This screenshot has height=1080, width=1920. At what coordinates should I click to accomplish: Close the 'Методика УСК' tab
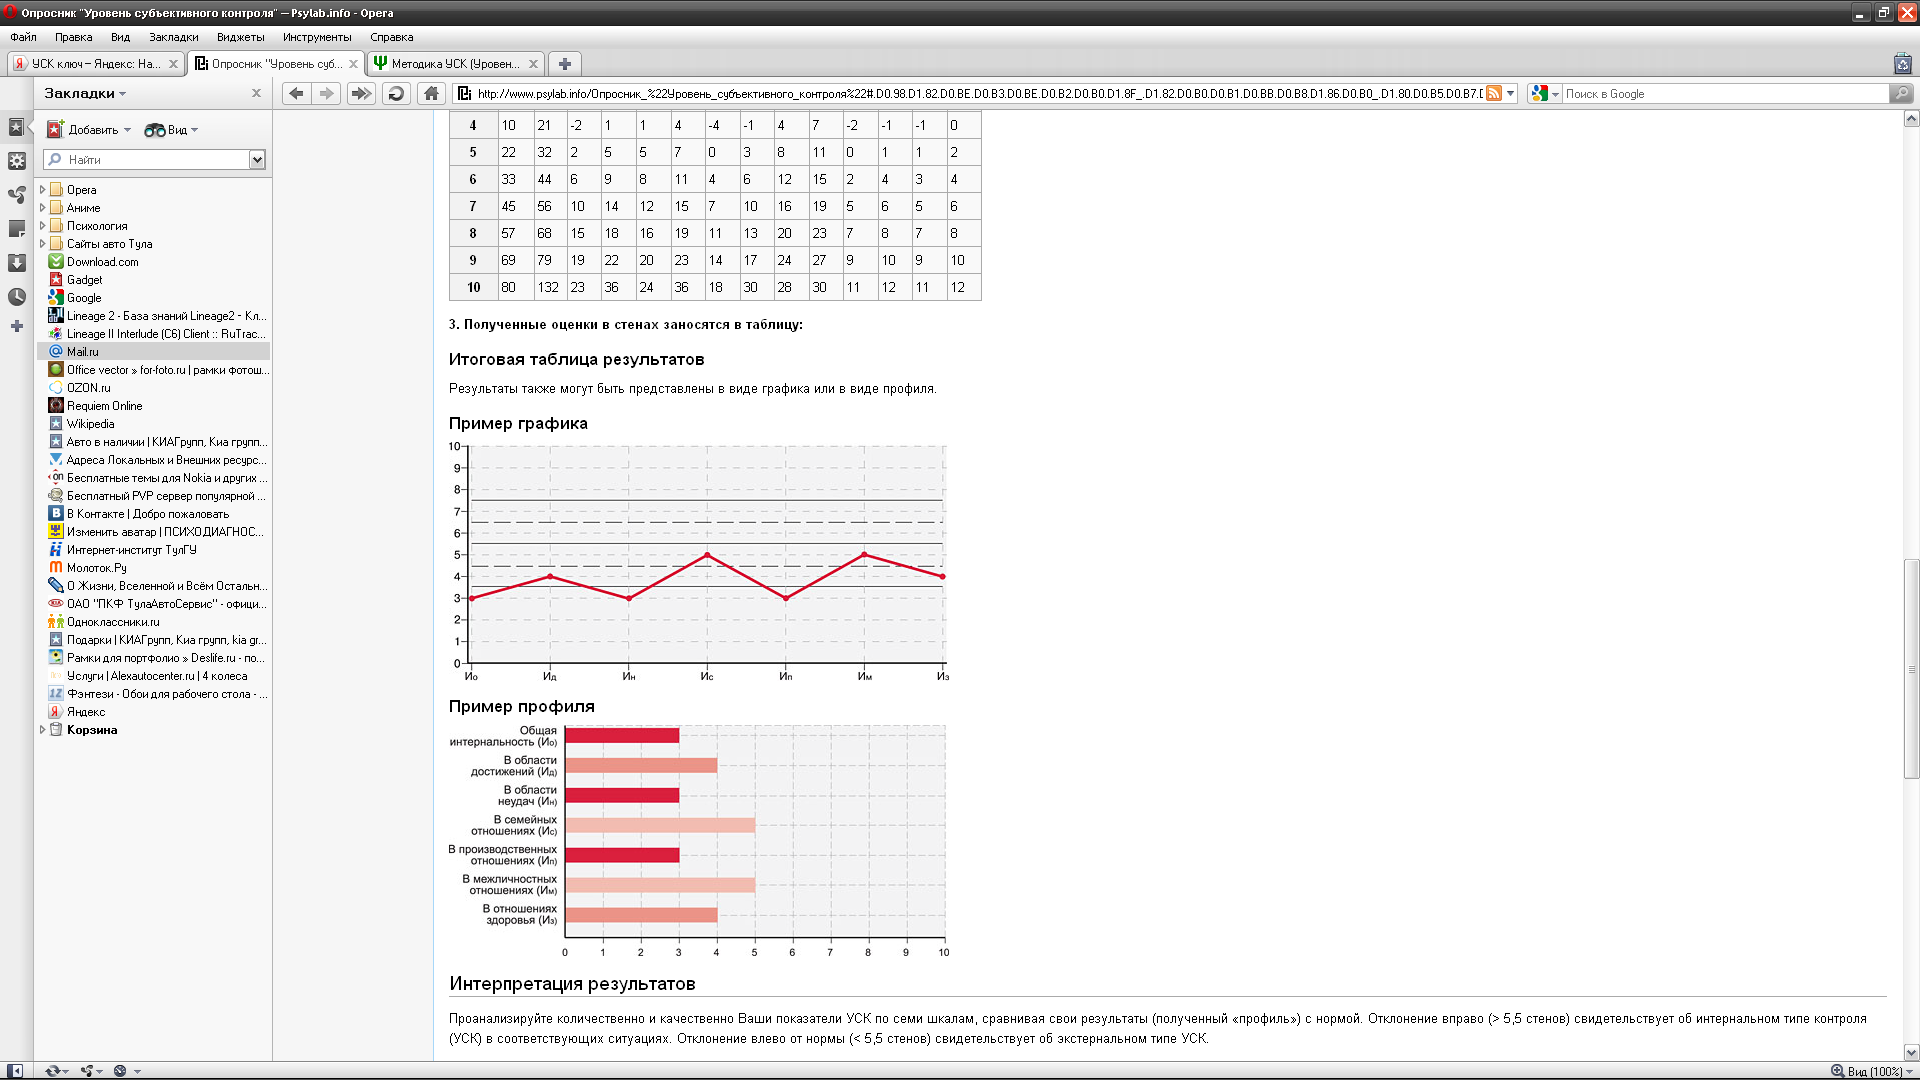(533, 63)
